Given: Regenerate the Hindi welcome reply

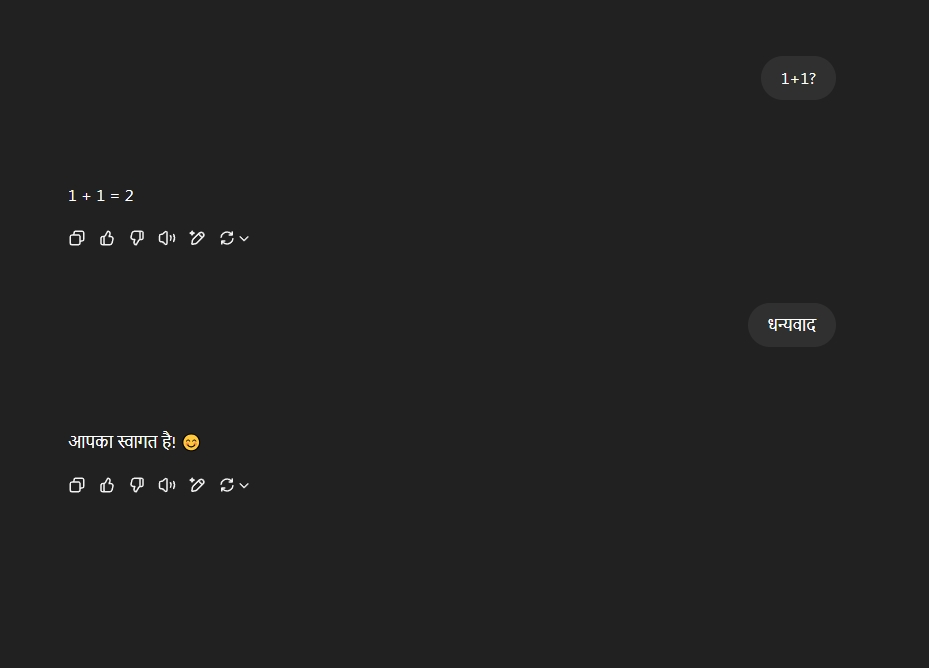Looking at the screenshot, I should coord(227,485).
